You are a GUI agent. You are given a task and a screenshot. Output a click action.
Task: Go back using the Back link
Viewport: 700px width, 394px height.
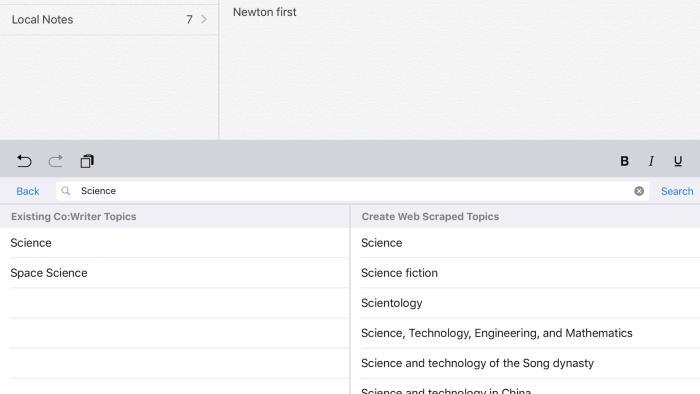point(28,191)
